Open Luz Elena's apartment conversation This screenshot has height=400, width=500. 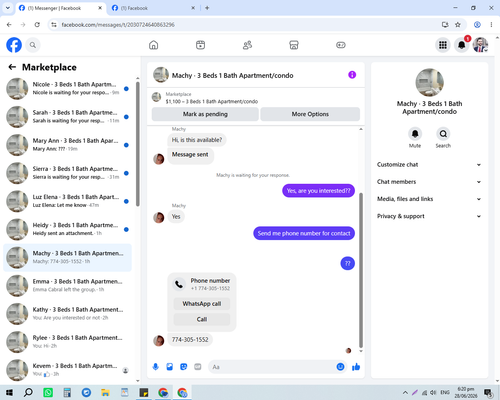tap(67, 201)
